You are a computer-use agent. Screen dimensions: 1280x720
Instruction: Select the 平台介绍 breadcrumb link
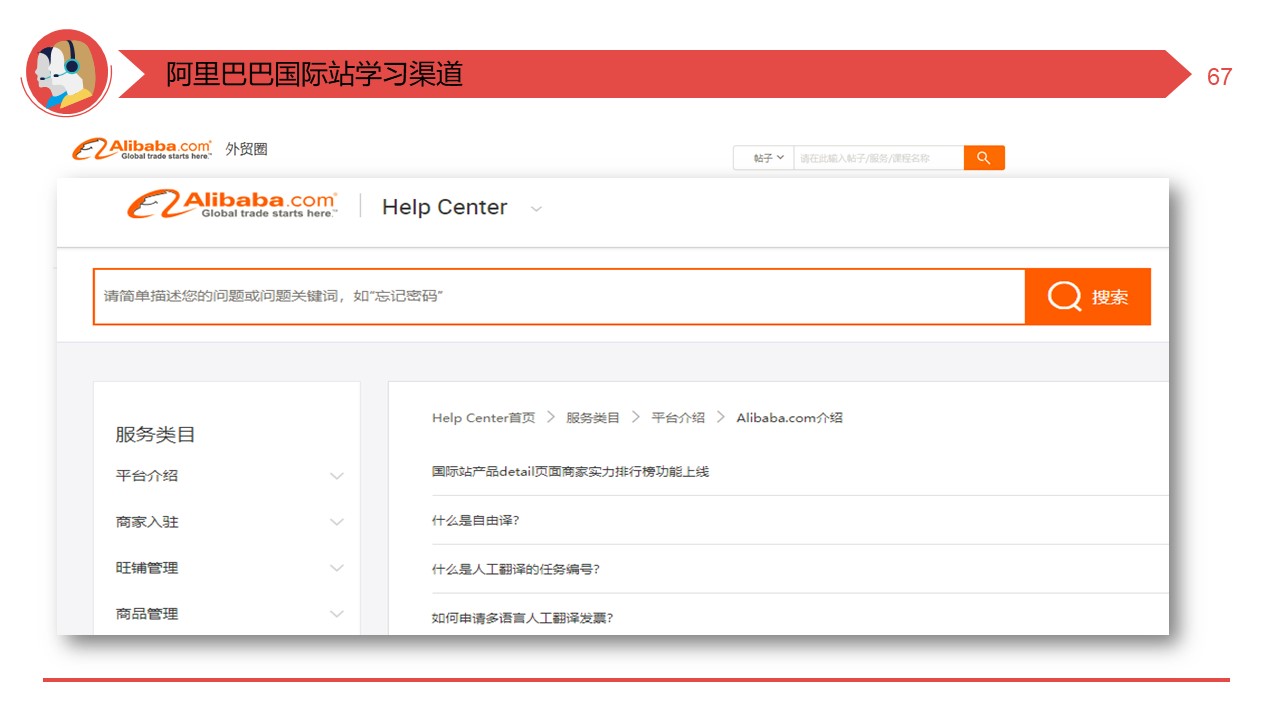678,418
